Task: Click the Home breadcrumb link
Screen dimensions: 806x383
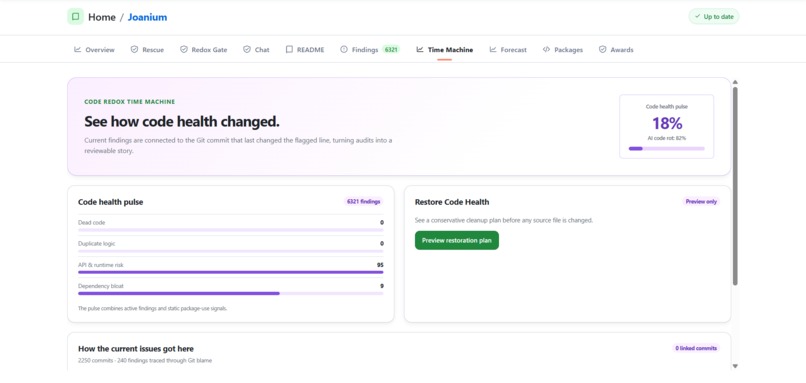Action: tap(102, 17)
